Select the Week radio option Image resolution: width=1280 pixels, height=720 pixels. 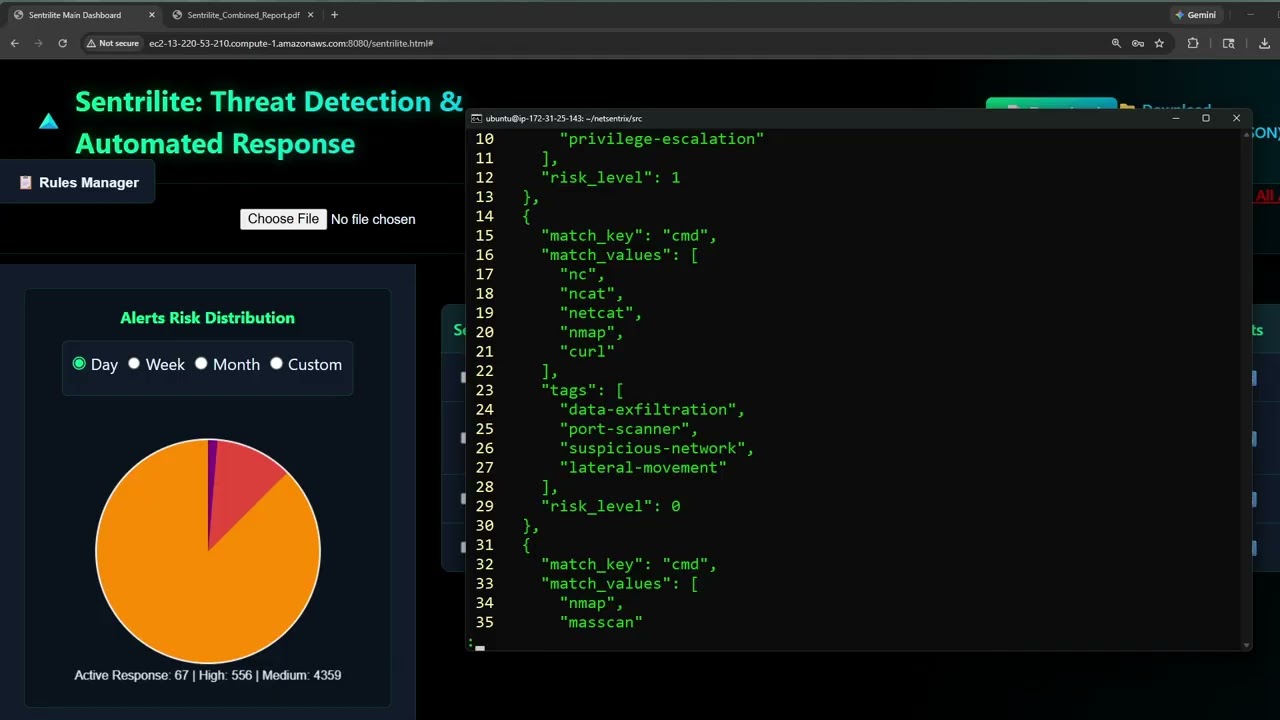(133, 363)
